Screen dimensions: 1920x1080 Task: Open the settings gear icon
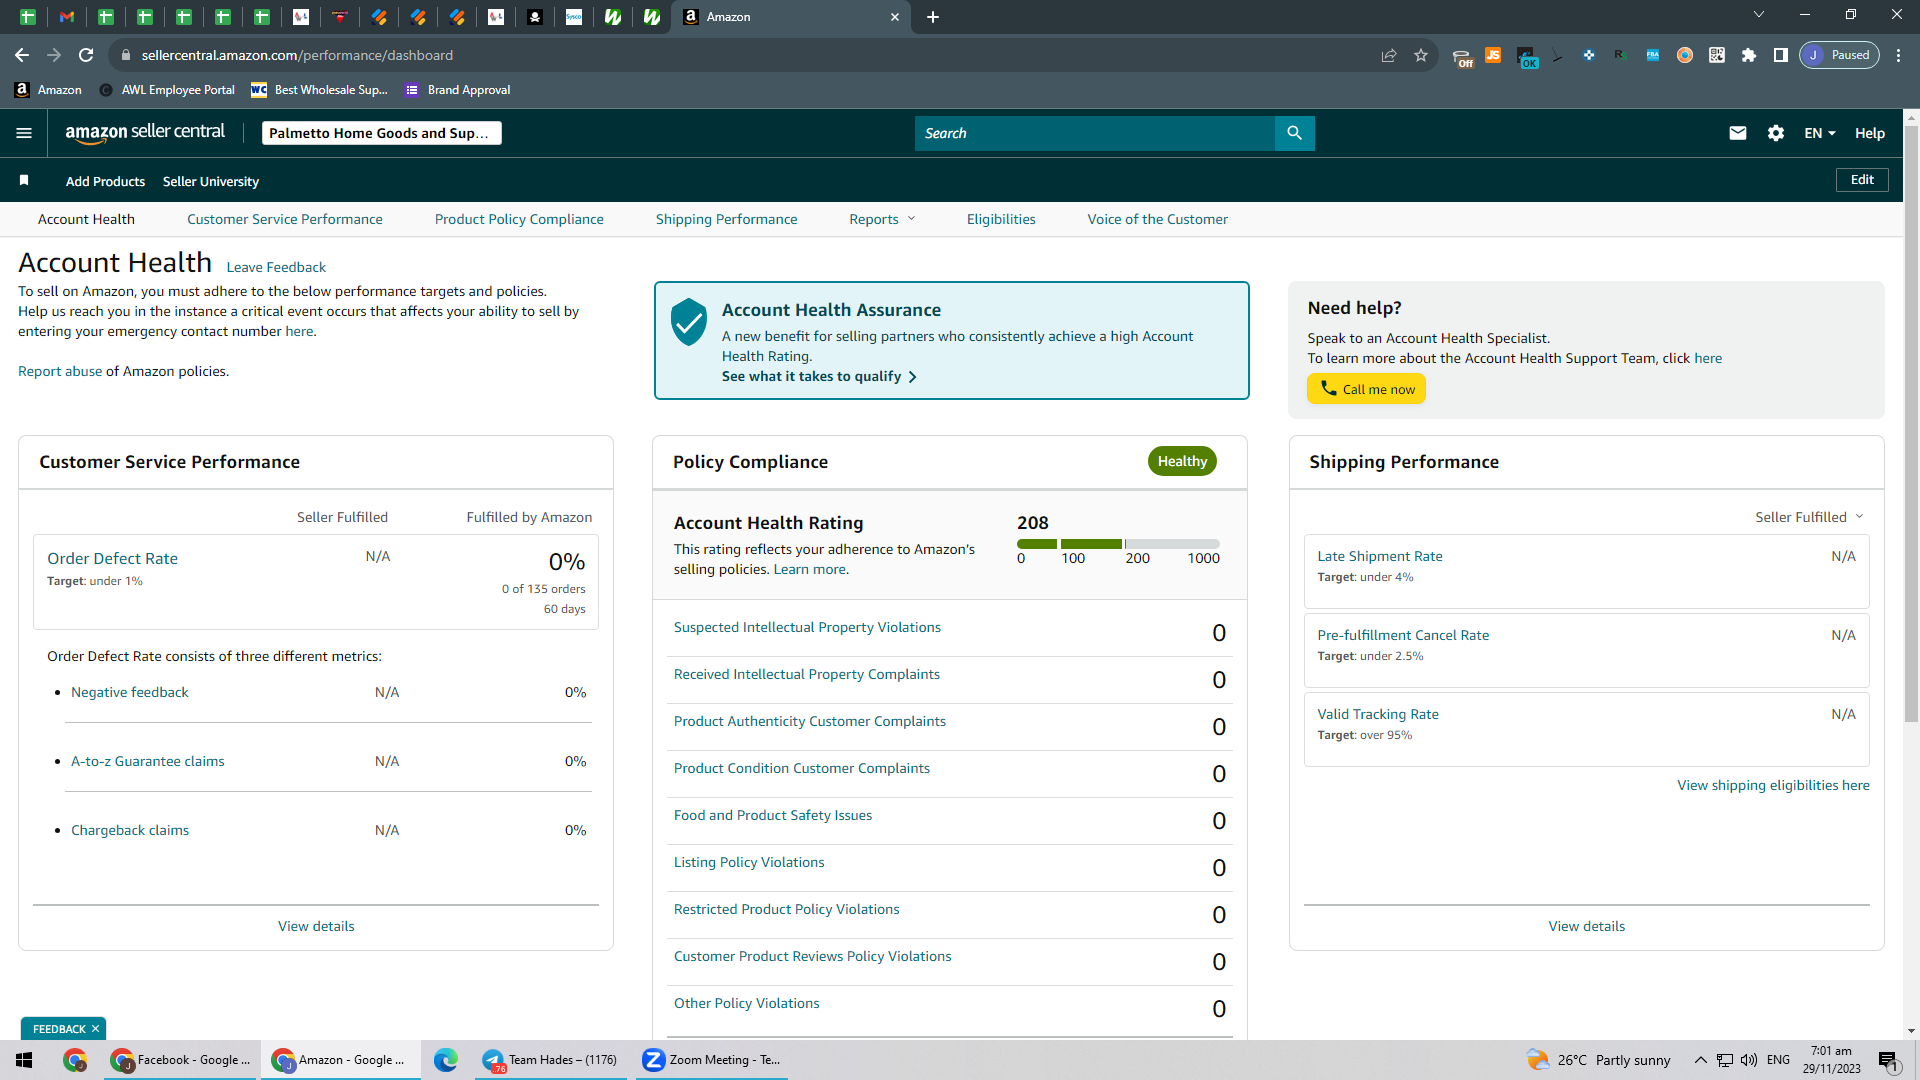(1776, 133)
